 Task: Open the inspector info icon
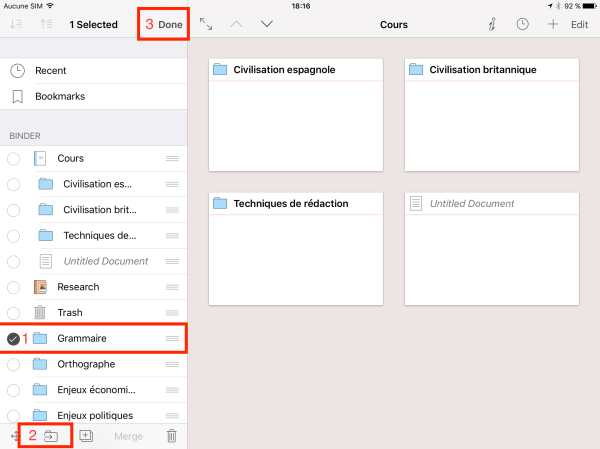490,24
